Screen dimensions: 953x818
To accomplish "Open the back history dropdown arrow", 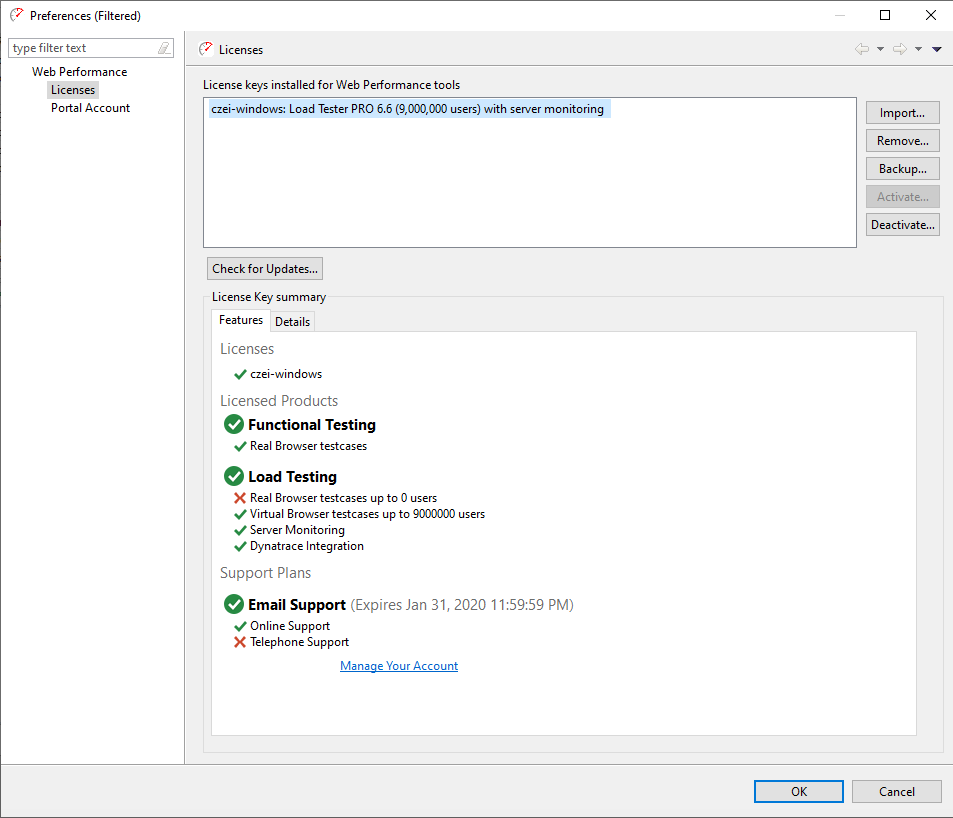I will (880, 49).
